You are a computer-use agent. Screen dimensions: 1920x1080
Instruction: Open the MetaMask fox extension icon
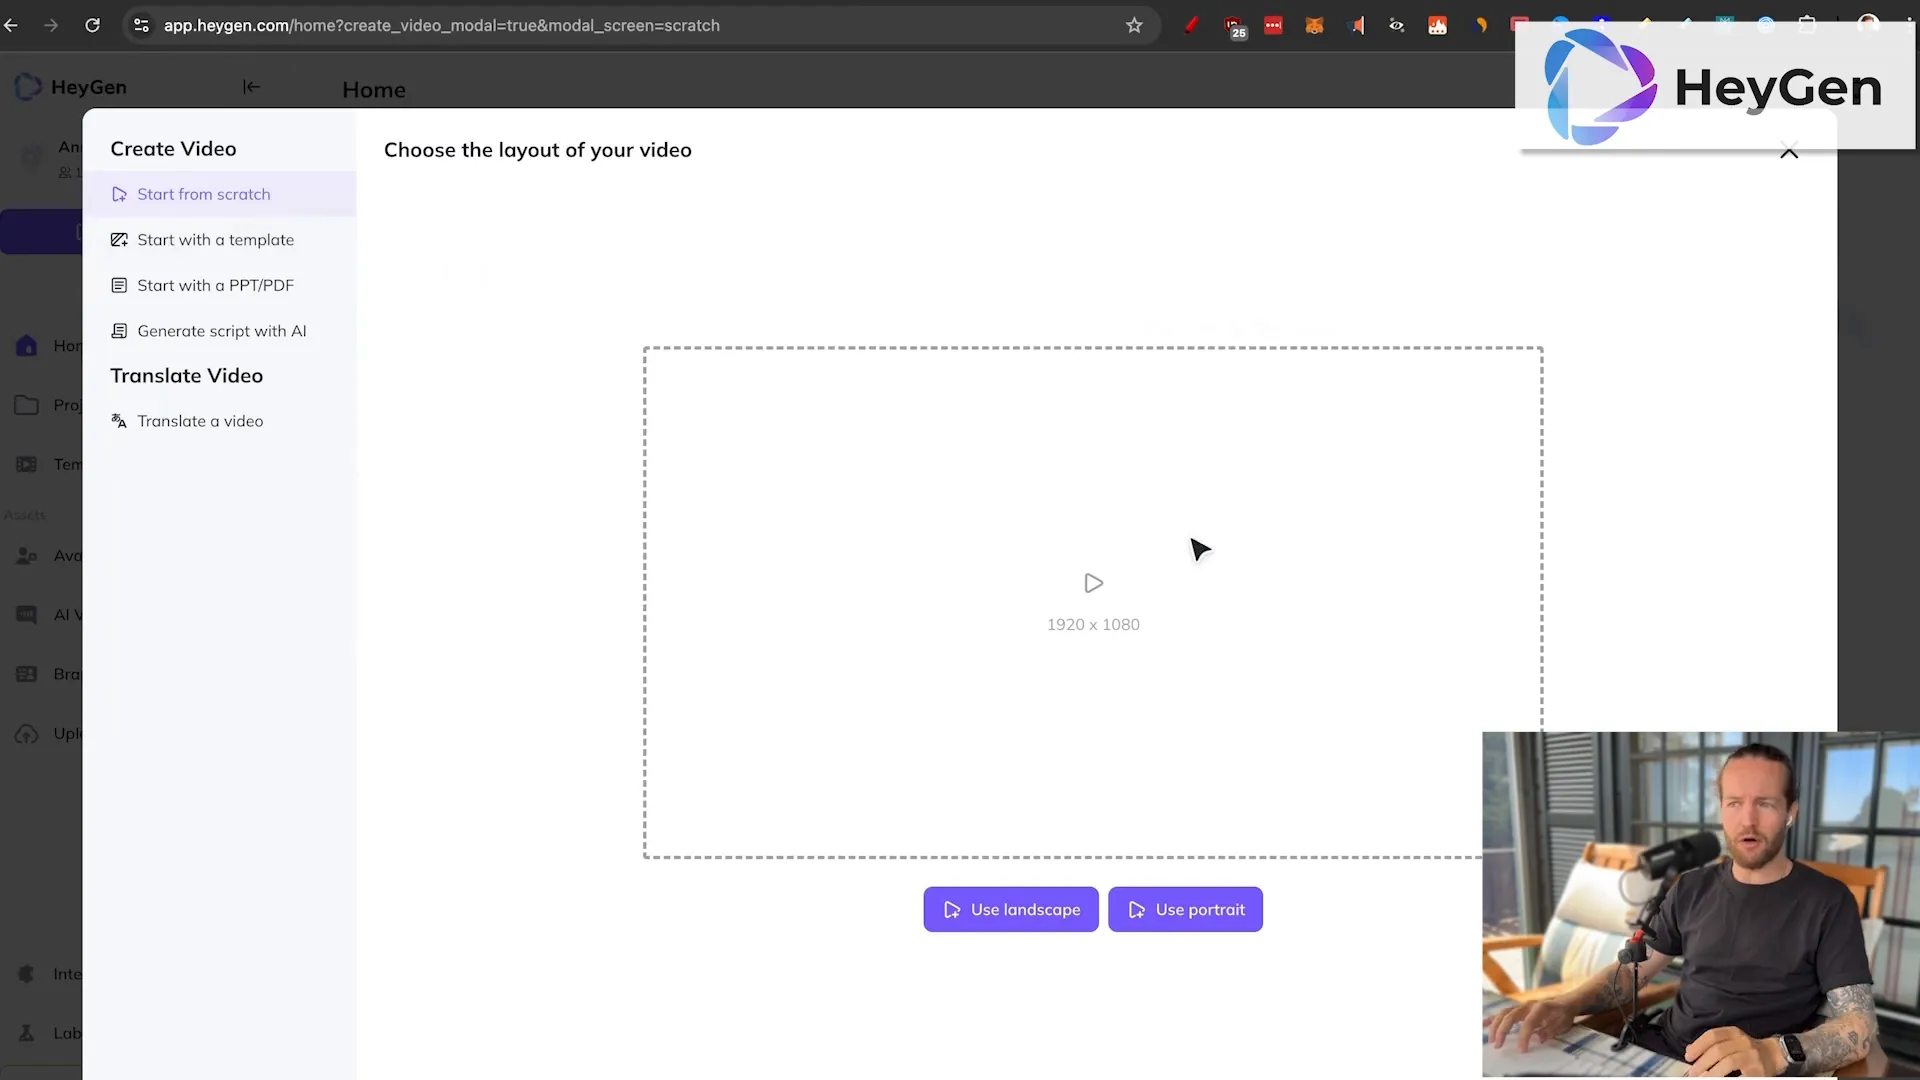(x=1314, y=26)
